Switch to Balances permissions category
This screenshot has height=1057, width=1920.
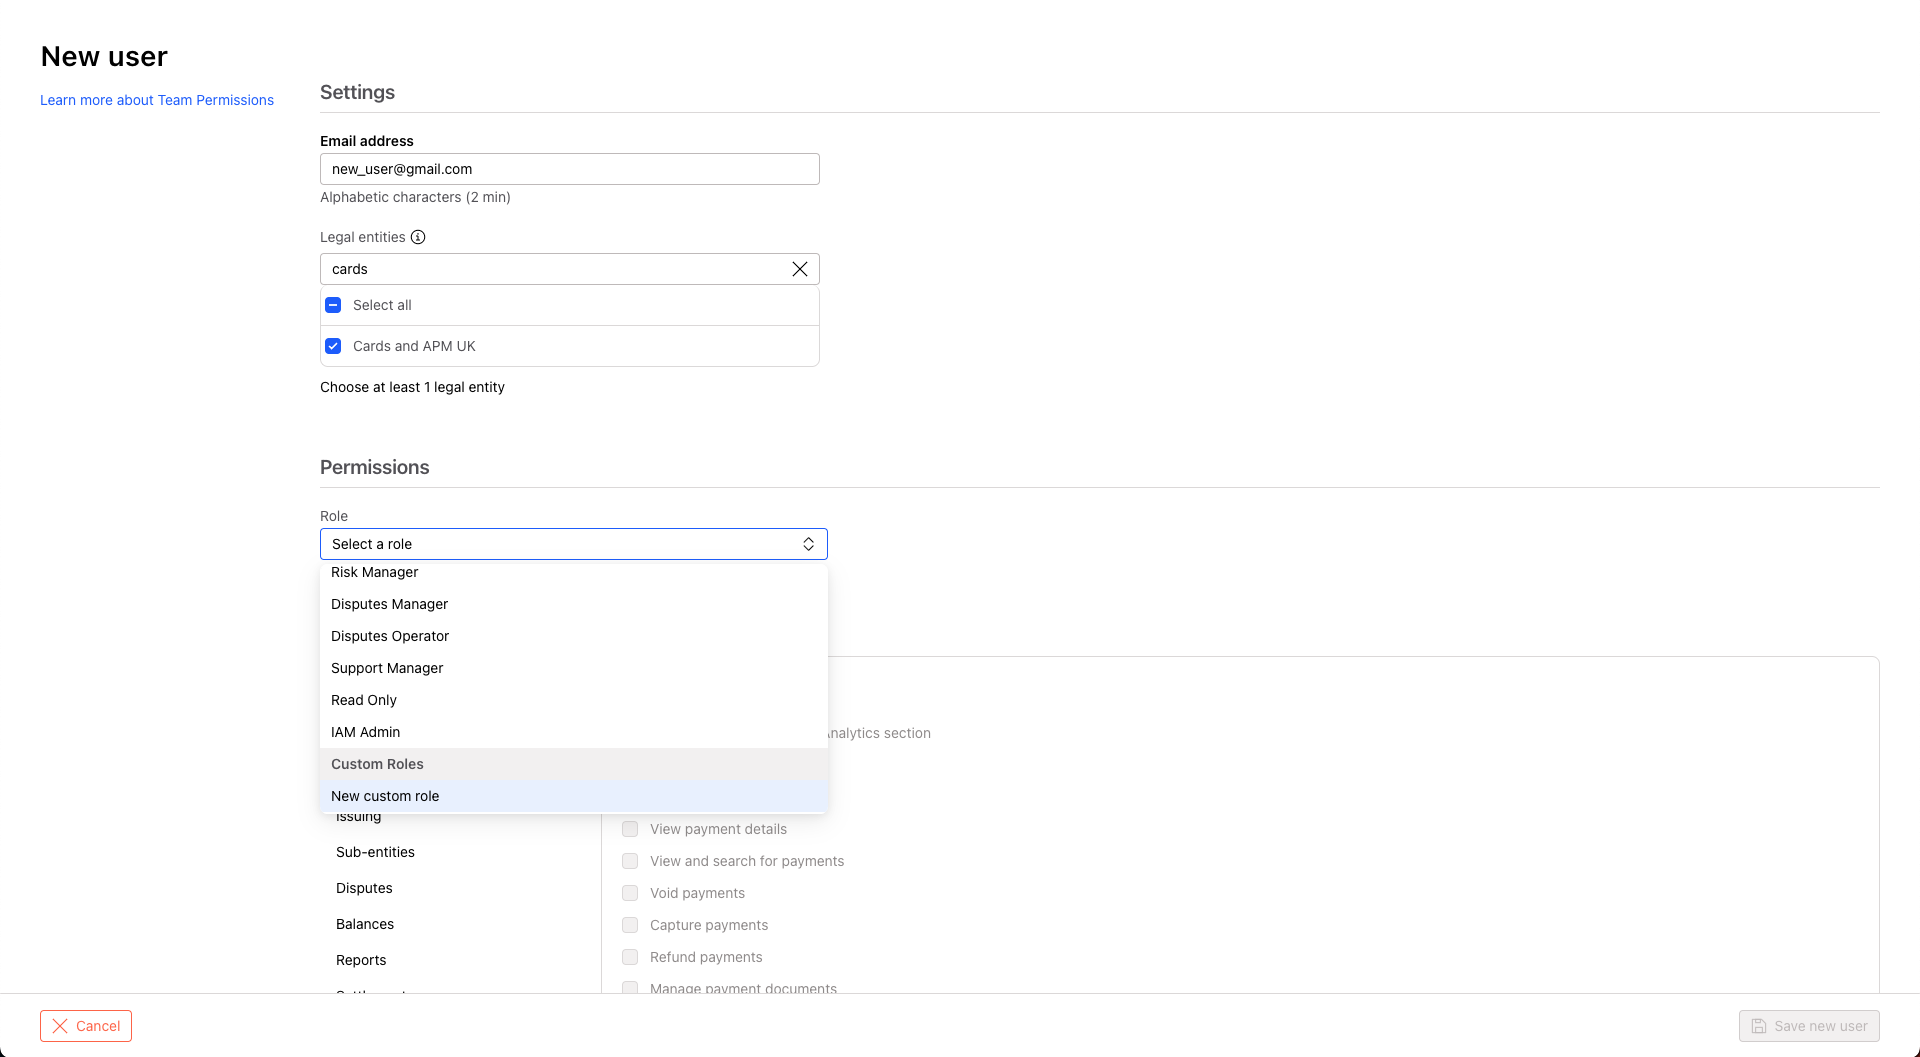pos(365,924)
